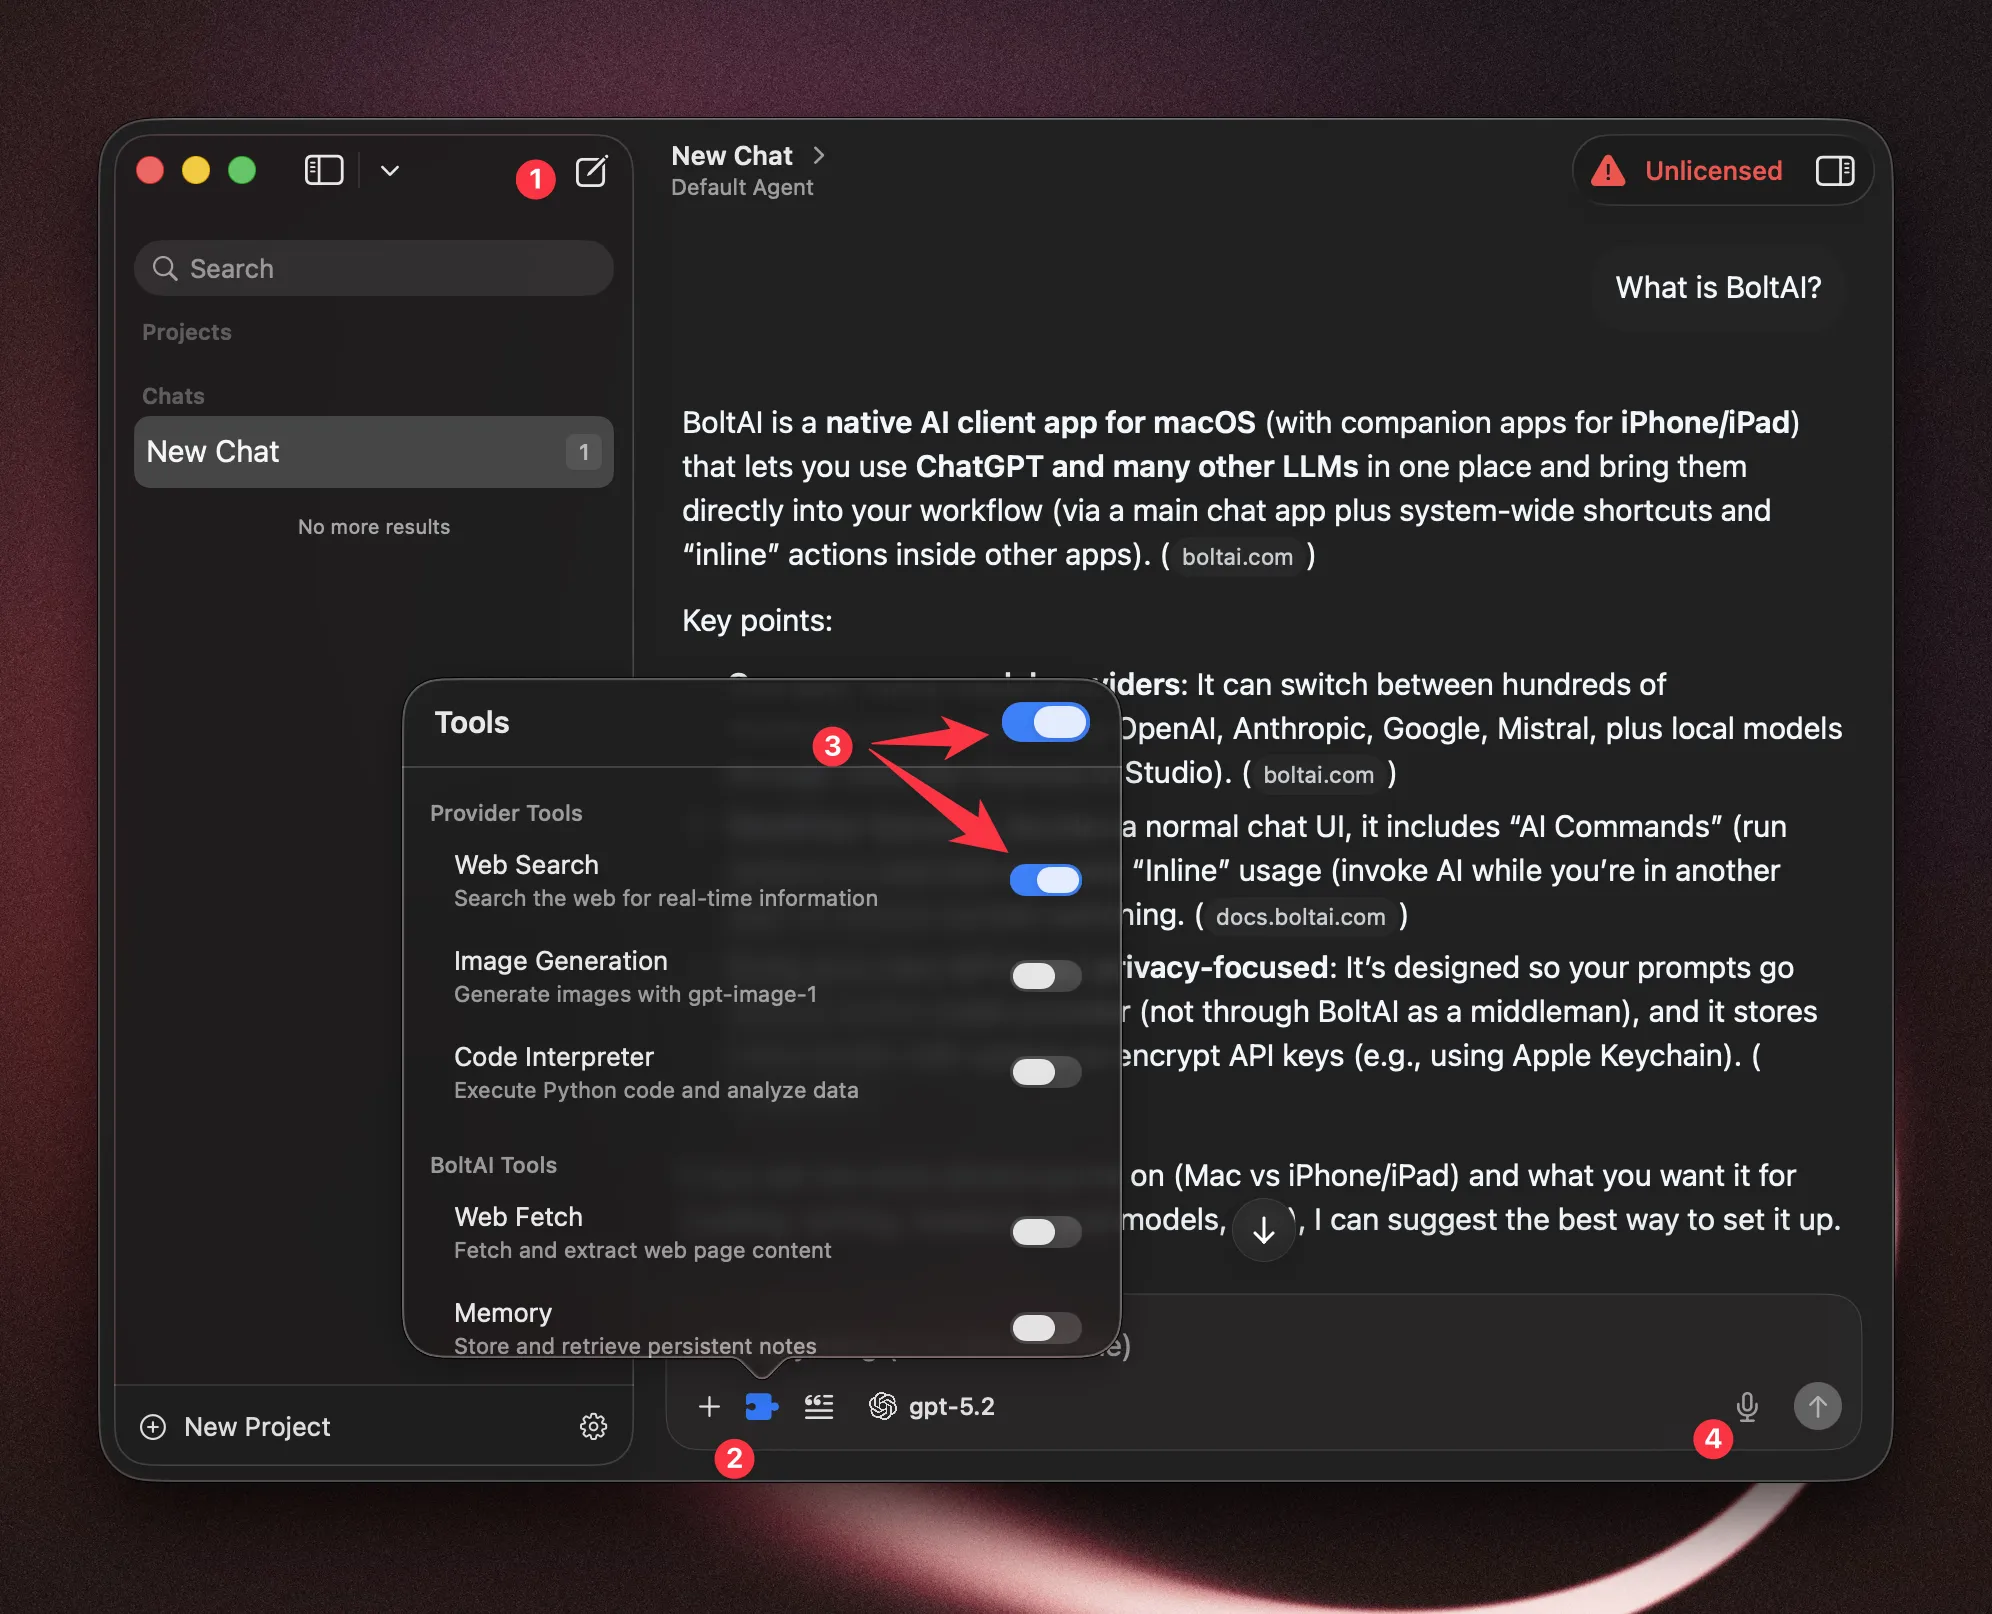The image size is (1992, 1614).
Task: Toggle the master Tools switch
Action: 1045,722
